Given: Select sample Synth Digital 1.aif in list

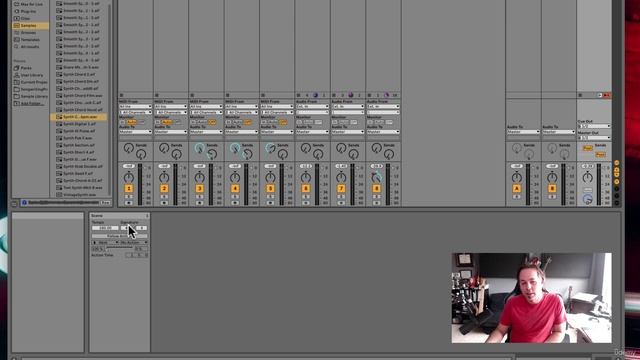Looking at the screenshot, I should pyautogui.click(x=80, y=124).
